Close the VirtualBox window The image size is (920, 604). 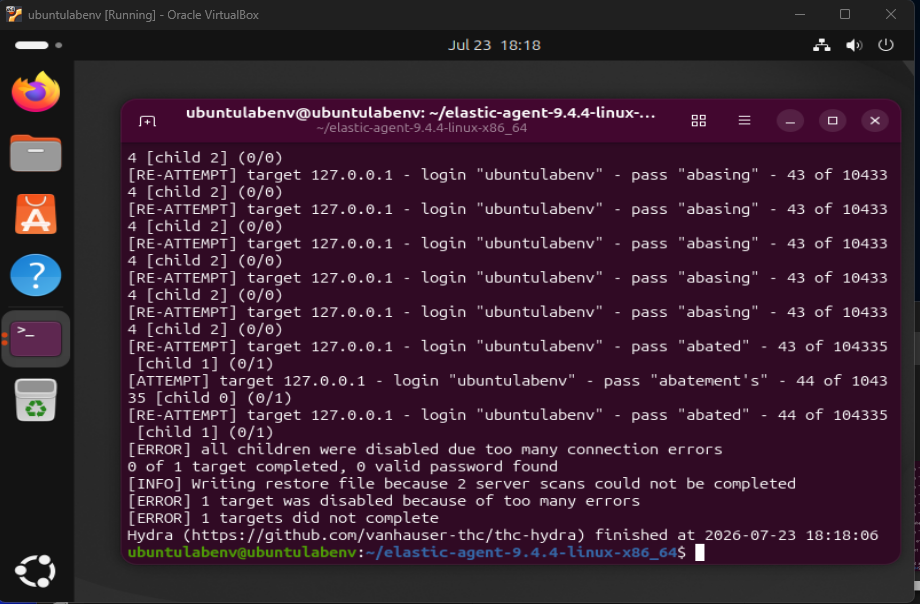coord(891,14)
